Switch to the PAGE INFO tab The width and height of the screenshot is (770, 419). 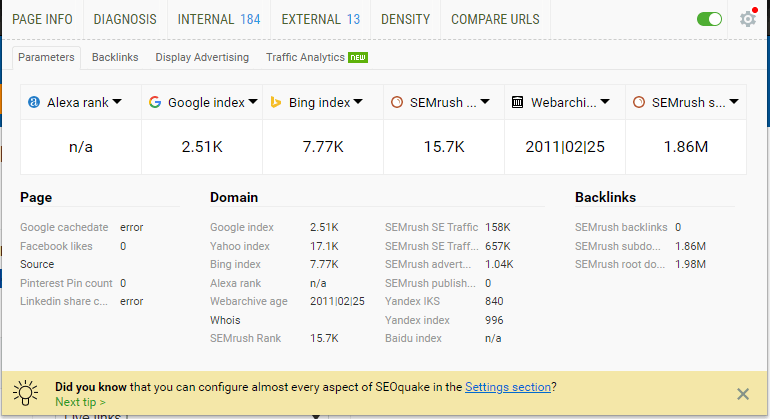[42, 19]
